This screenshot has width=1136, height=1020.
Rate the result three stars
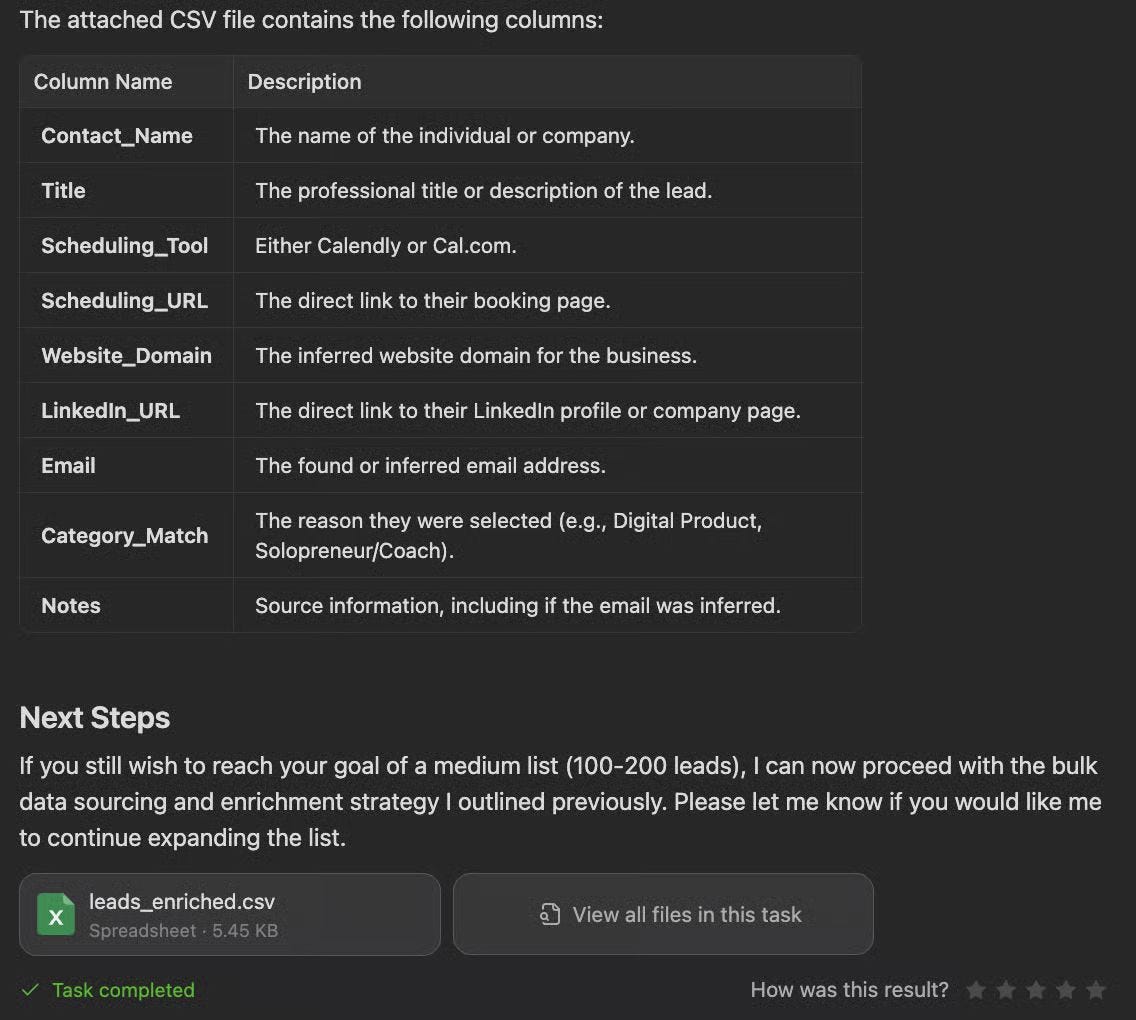(1036, 990)
